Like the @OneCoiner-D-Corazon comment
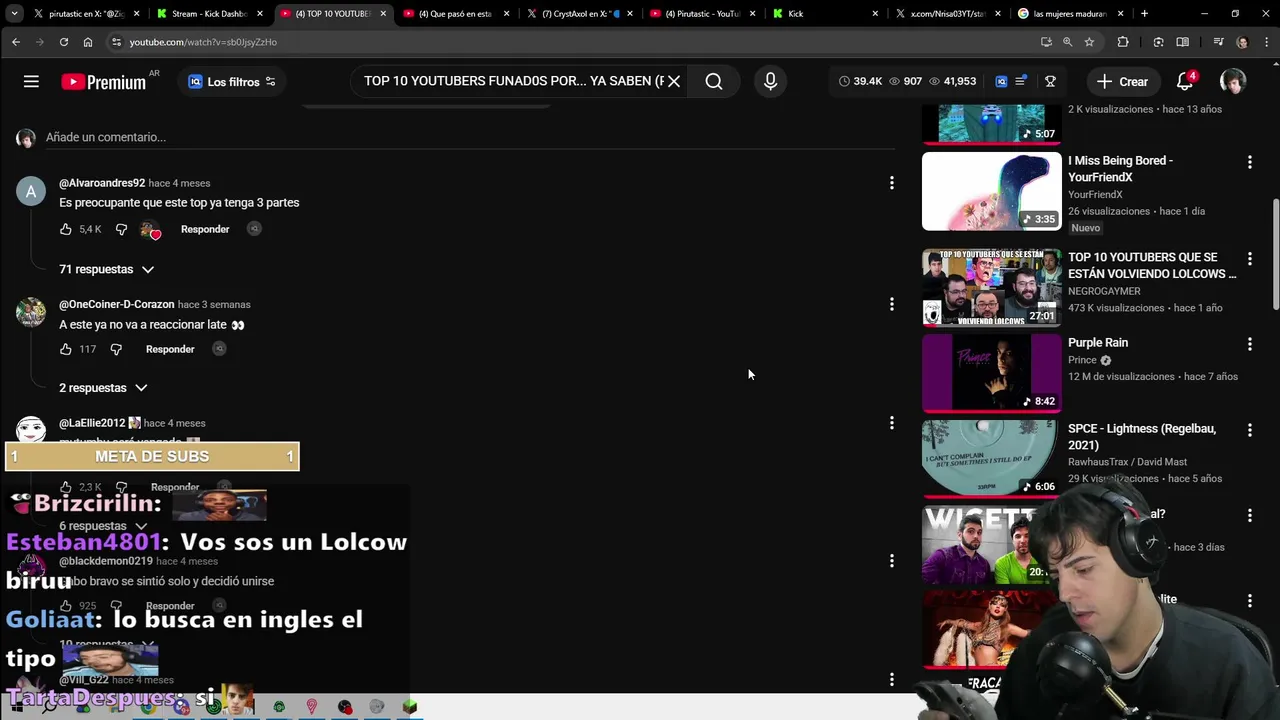Screen dimensions: 1280x720 coord(66,349)
